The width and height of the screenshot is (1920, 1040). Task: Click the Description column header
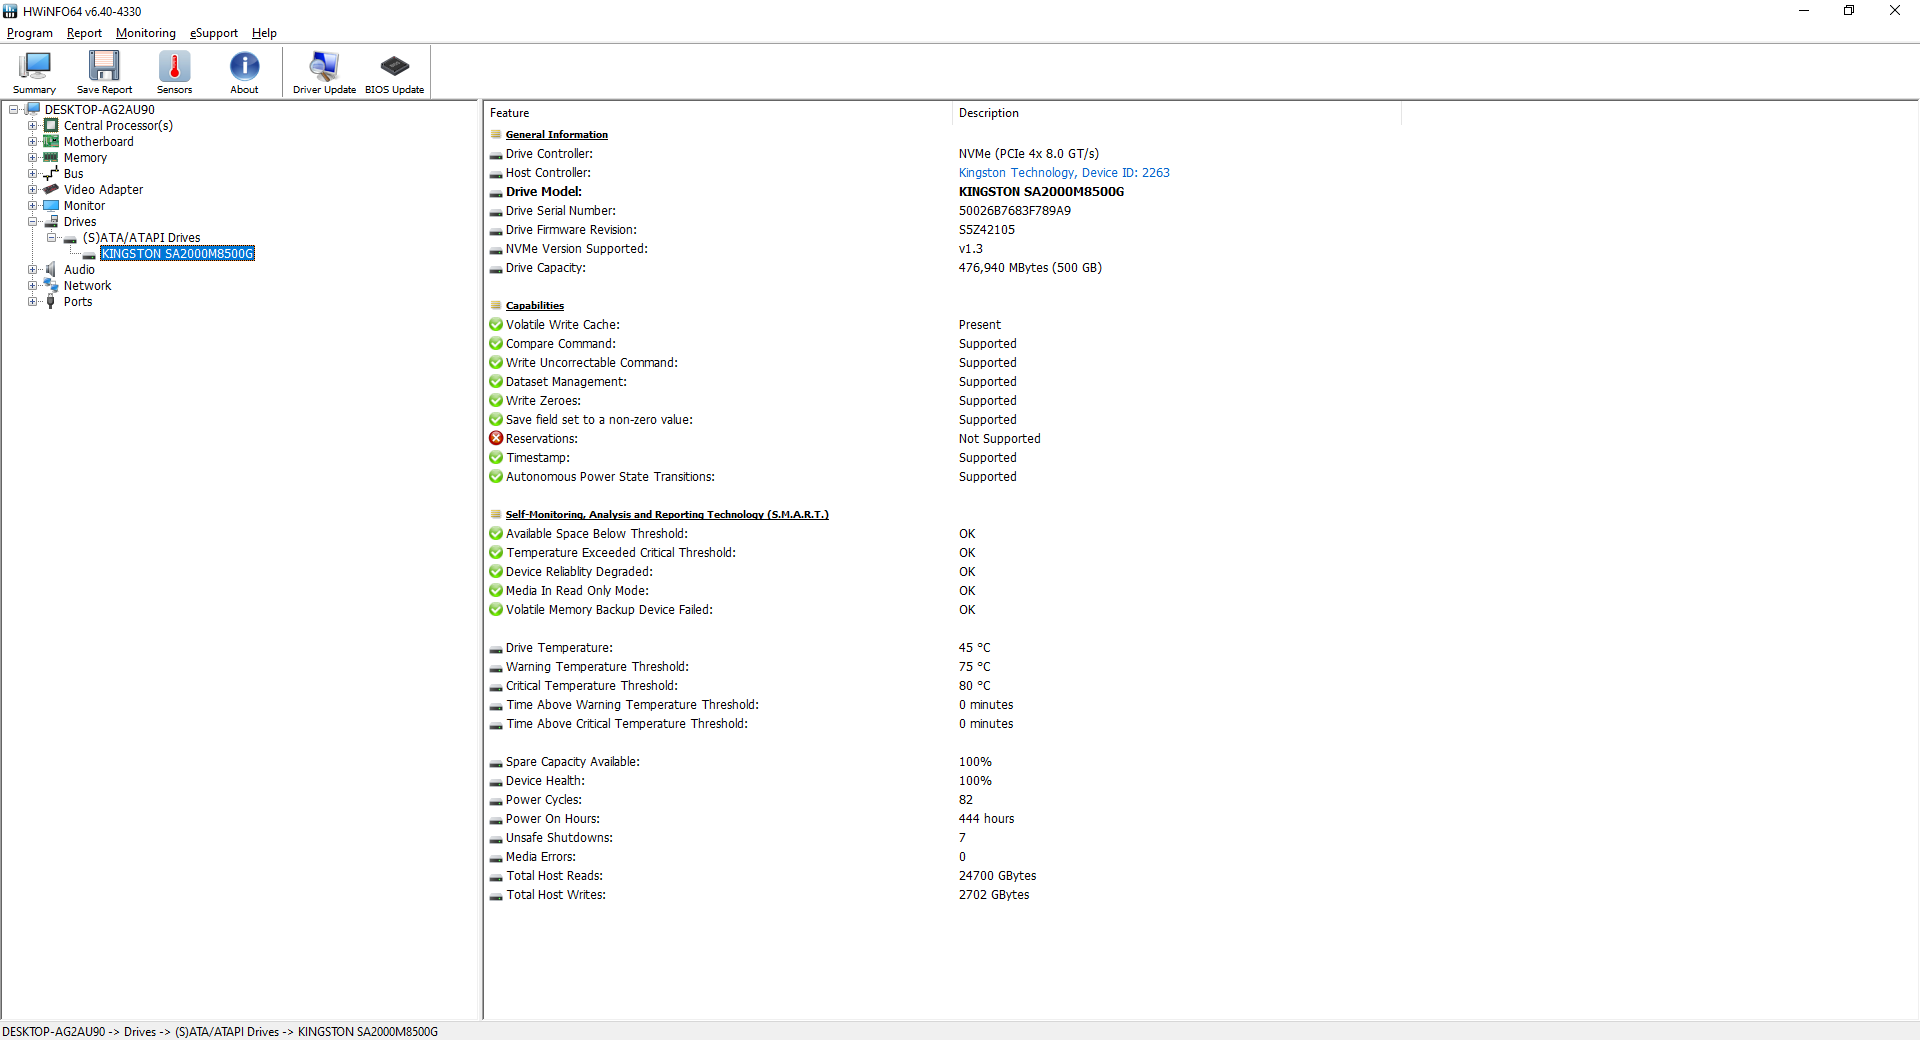point(1176,113)
